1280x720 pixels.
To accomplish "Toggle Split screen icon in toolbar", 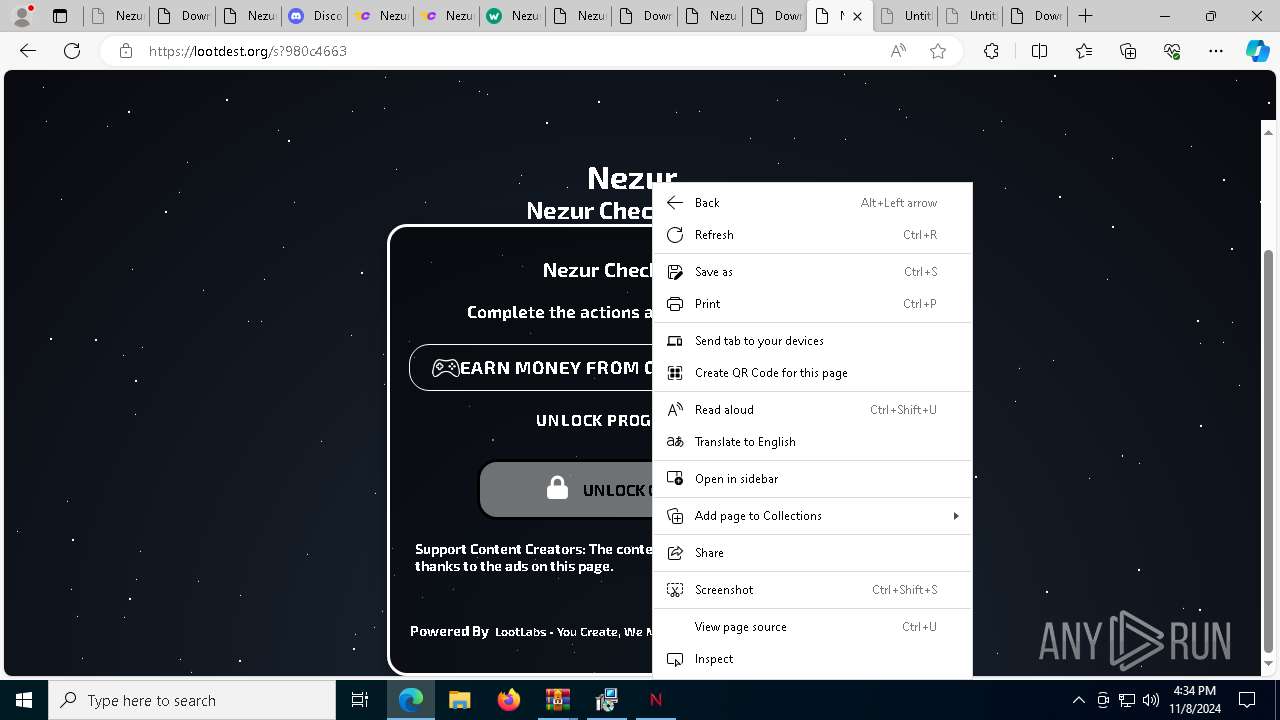I will coord(1039,51).
